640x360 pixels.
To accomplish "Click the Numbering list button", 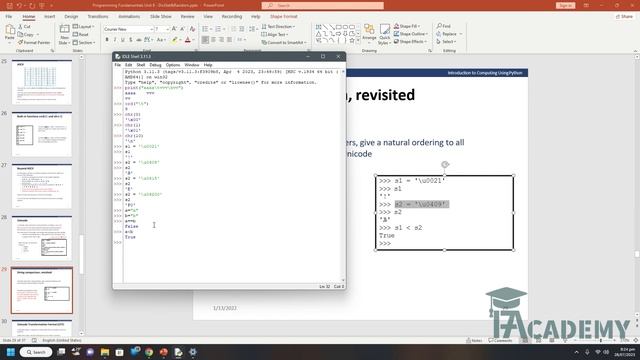I will pyautogui.click(x=219, y=29).
